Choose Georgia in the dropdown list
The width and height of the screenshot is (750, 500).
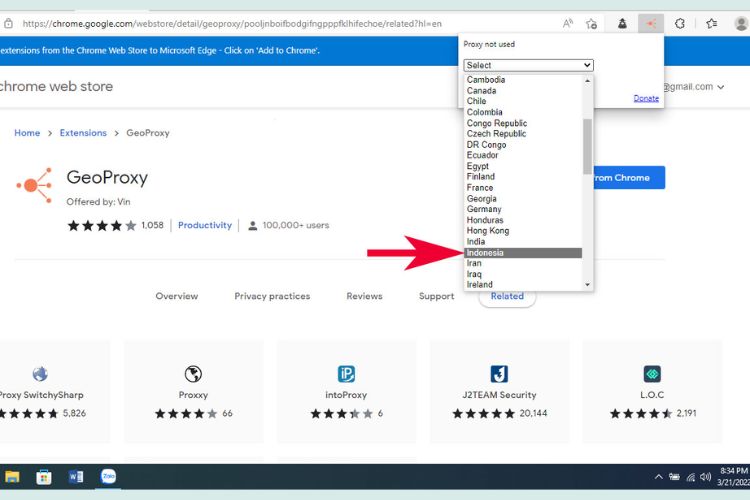point(523,199)
